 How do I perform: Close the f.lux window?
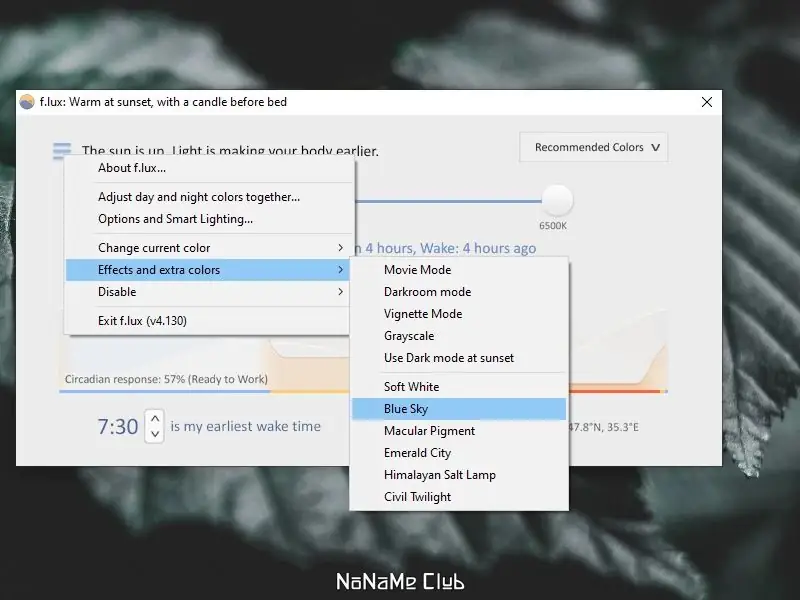707,102
